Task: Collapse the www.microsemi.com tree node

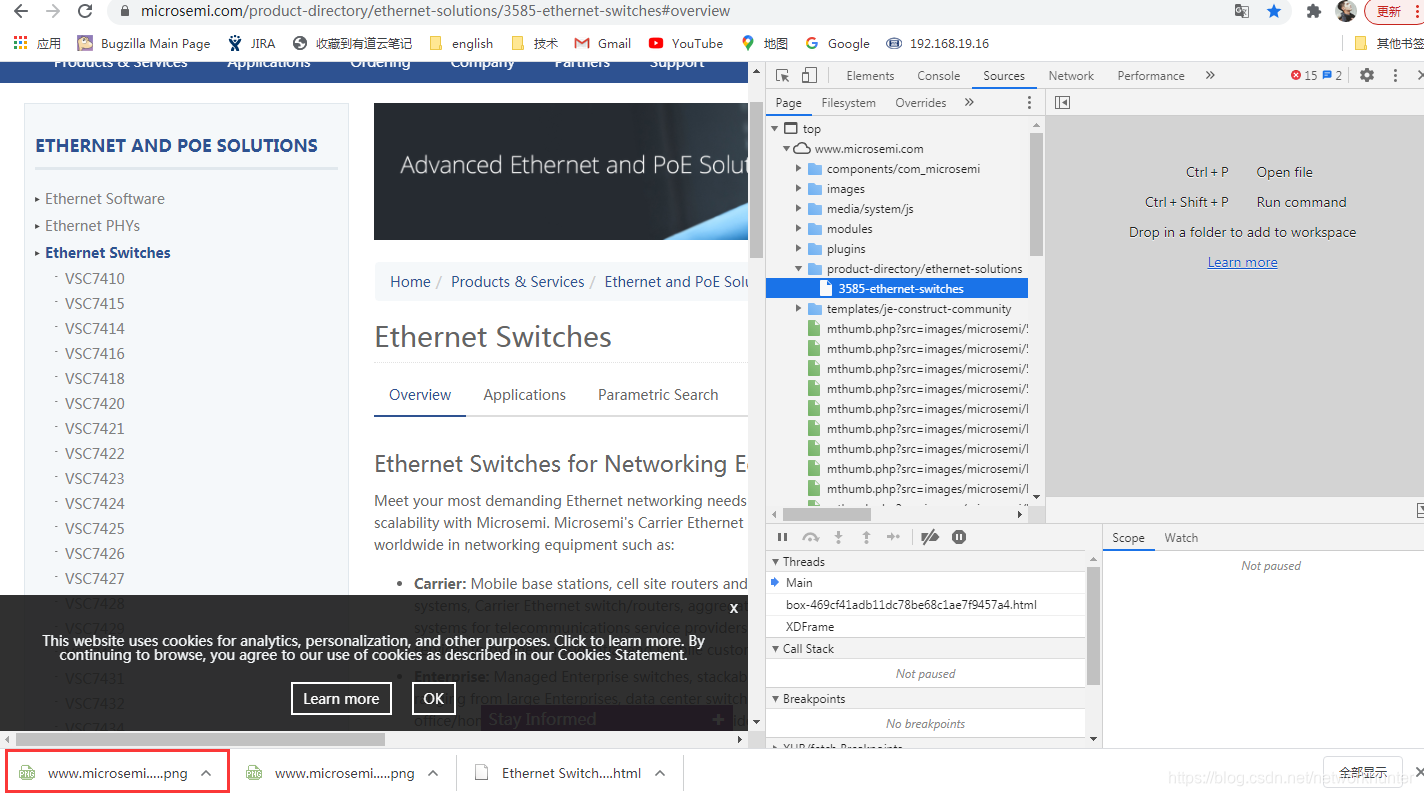Action: click(x=787, y=149)
